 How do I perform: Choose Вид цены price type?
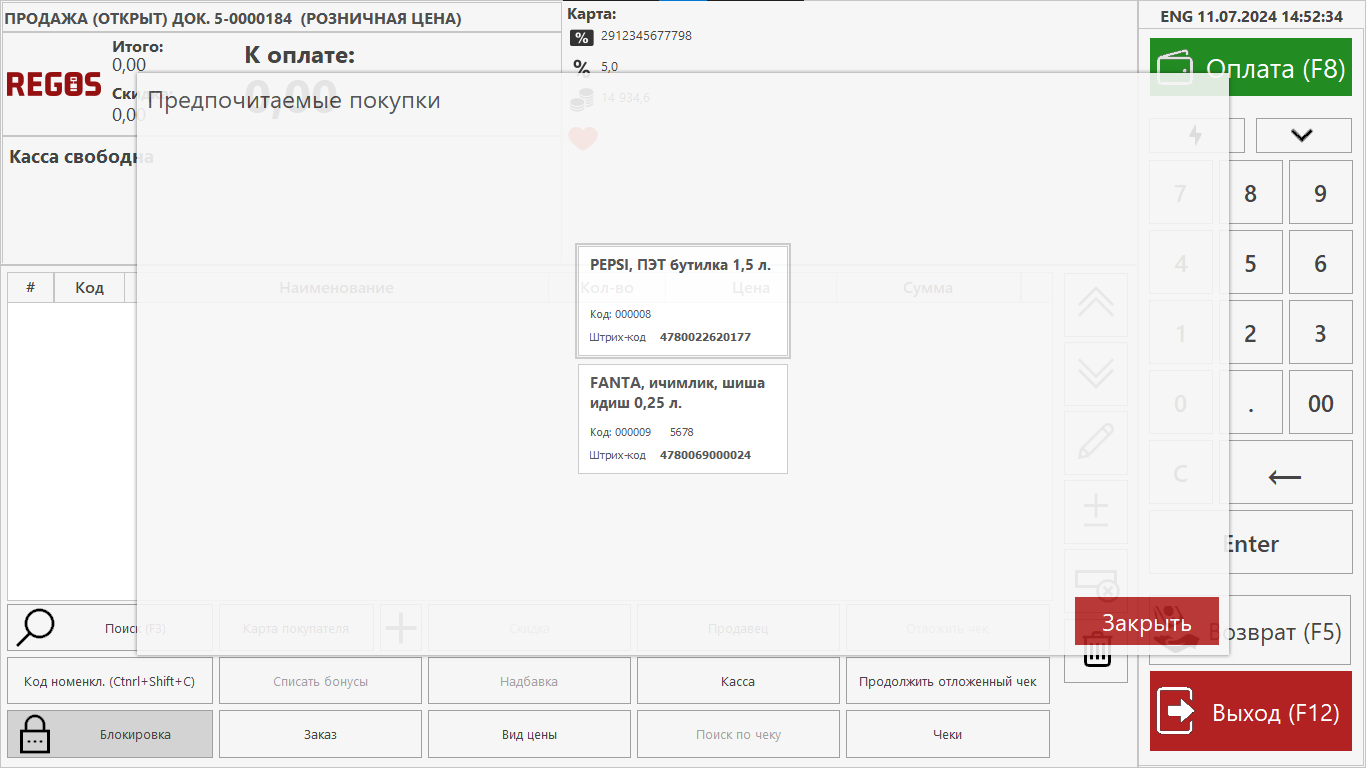pyautogui.click(x=529, y=735)
